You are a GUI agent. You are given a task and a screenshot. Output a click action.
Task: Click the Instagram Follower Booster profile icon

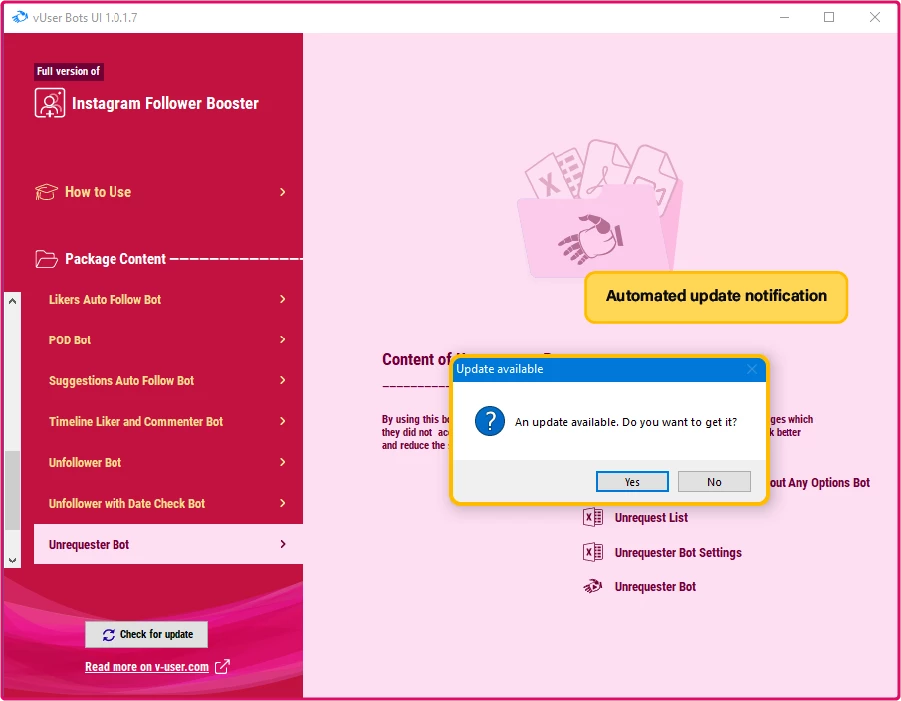pyautogui.click(x=49, y=103)
